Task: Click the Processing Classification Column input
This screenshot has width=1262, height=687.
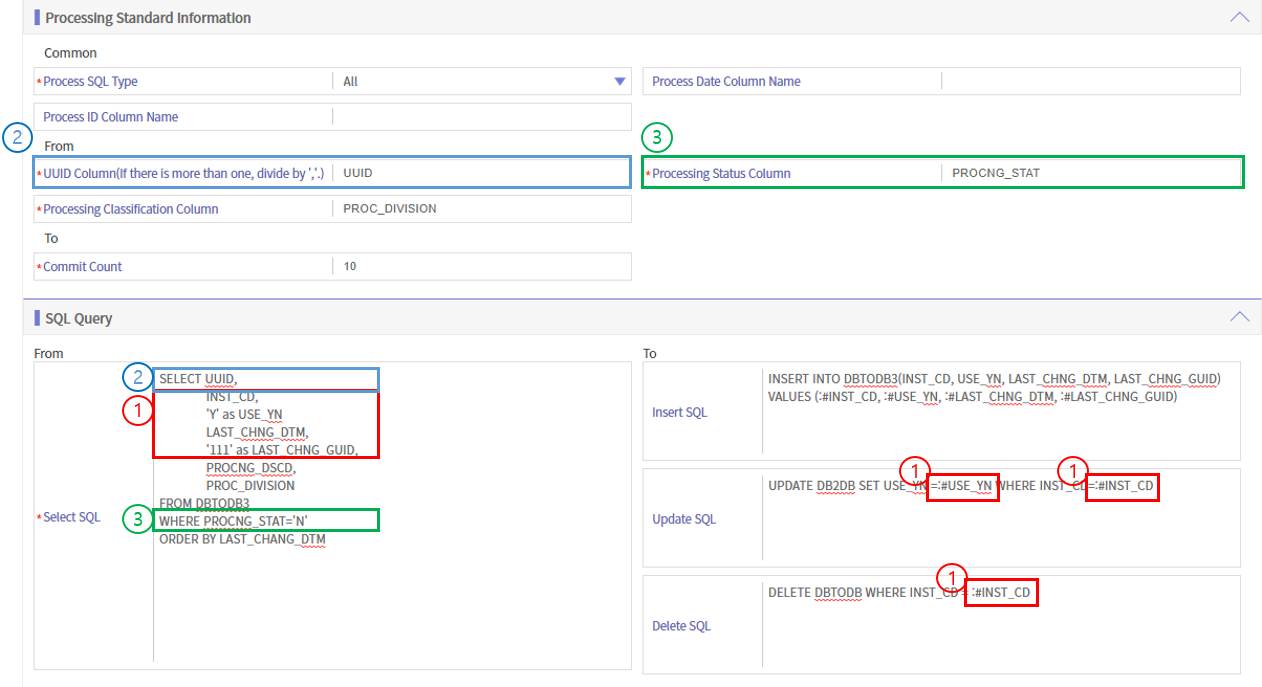Action: pos(480,209)
